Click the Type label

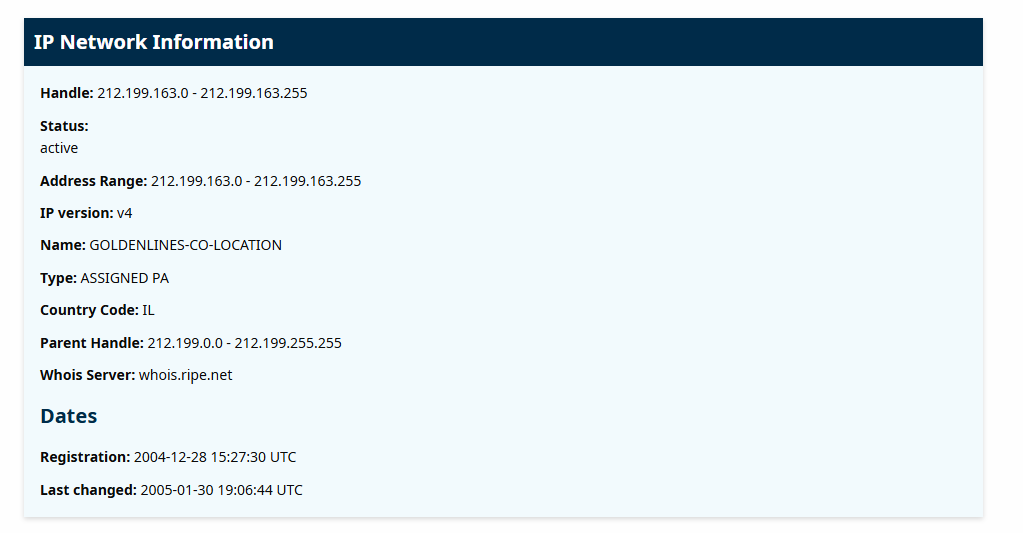click(x=58, y=278)
